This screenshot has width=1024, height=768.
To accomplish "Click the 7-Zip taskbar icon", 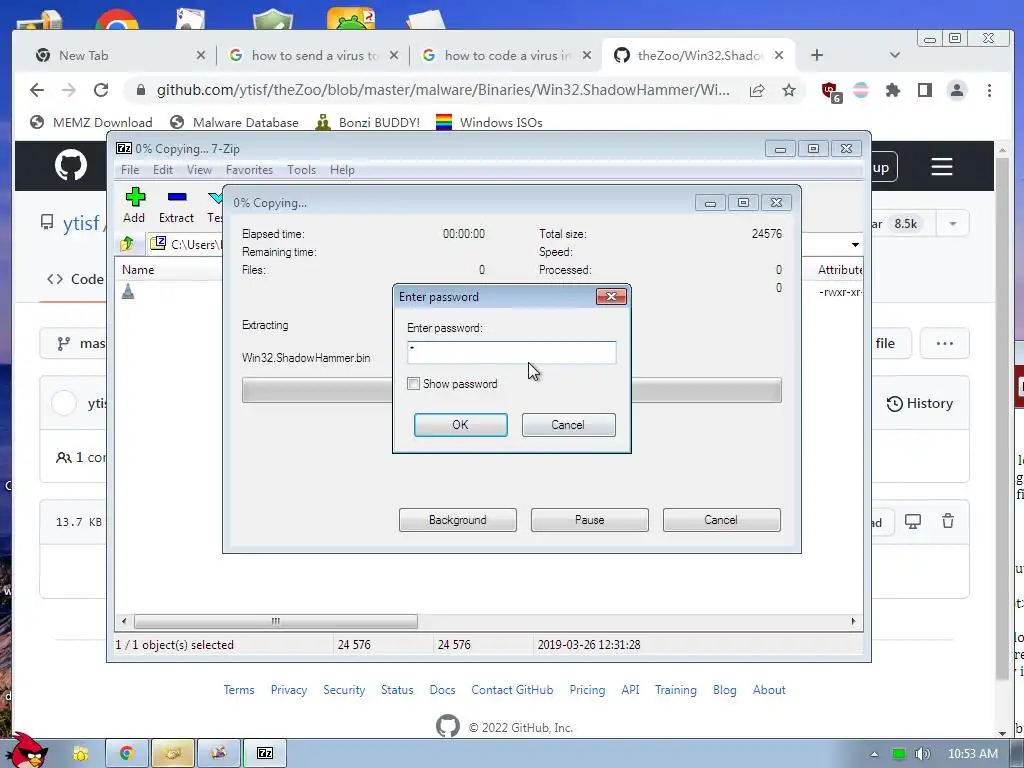I will (265, 753).
